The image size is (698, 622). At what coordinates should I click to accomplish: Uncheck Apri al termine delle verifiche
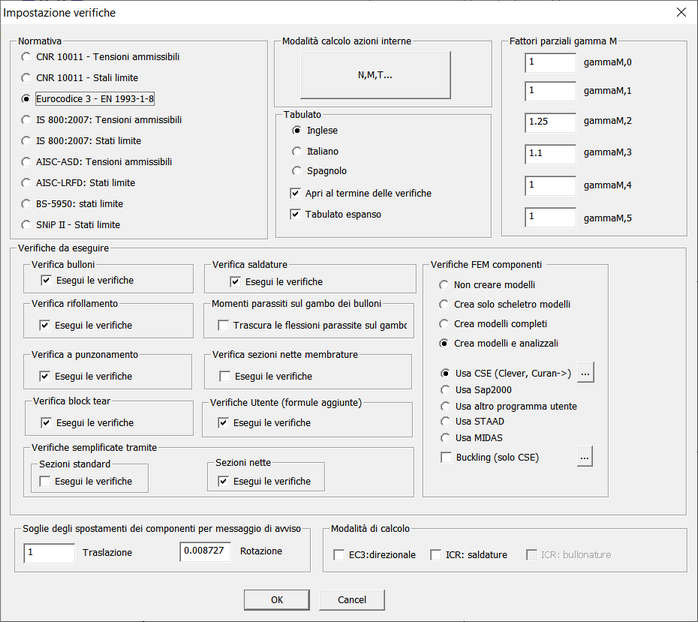click(296, 193)
